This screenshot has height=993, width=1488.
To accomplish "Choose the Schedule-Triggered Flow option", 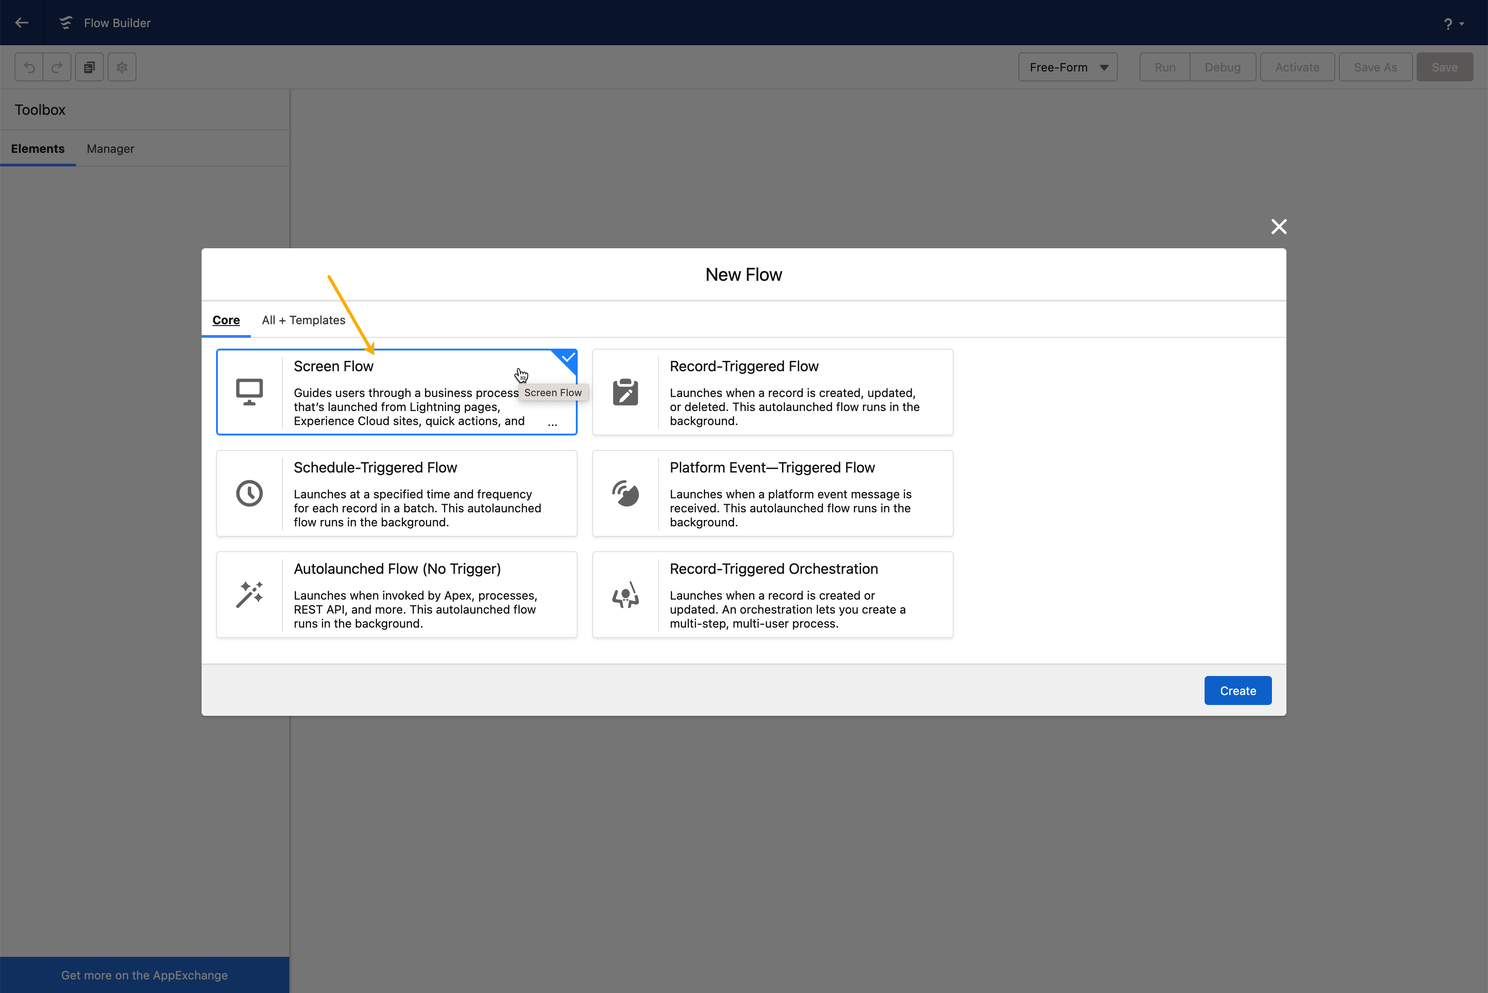I will tap(397, 493).
